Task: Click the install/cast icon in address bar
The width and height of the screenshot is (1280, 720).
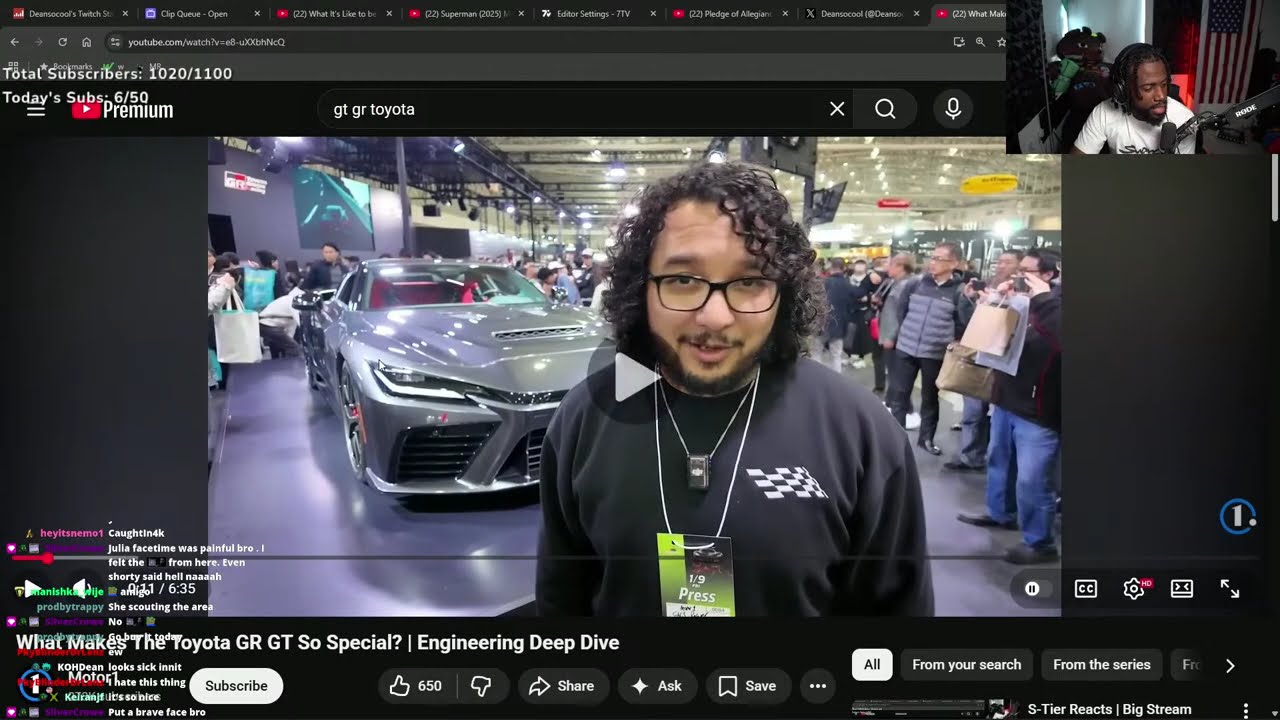Action: point(958,42)
